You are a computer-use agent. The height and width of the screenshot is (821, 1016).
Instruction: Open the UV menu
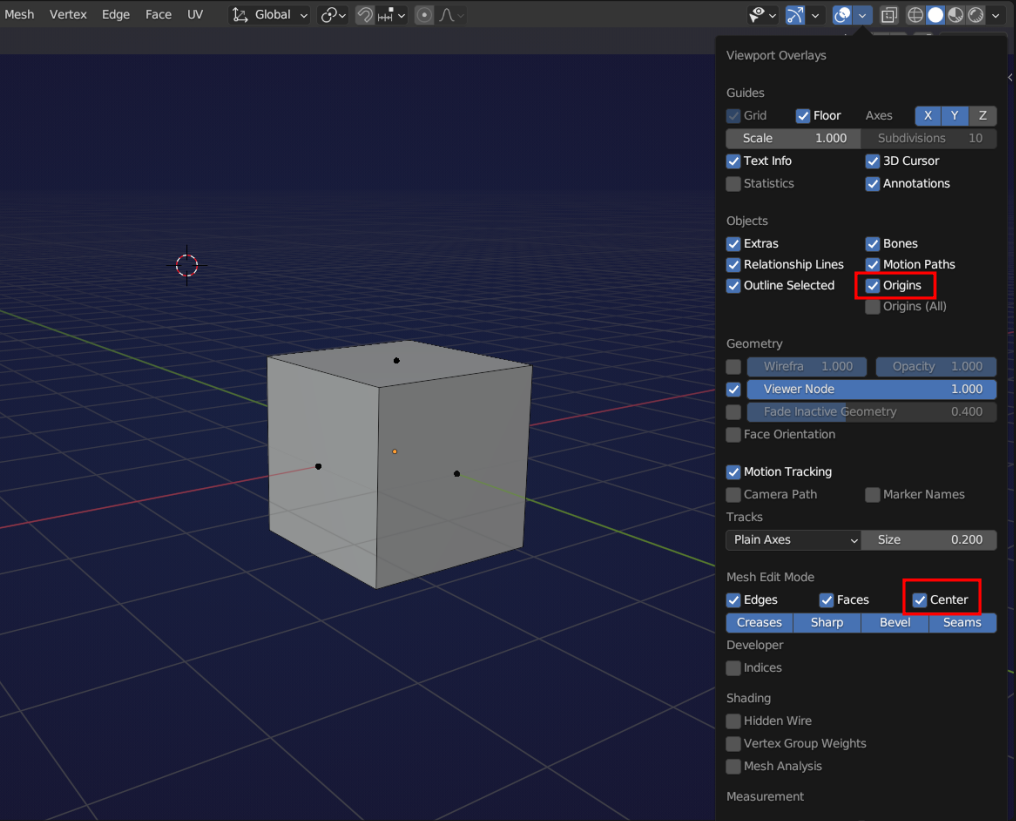(x=195, y=15)
